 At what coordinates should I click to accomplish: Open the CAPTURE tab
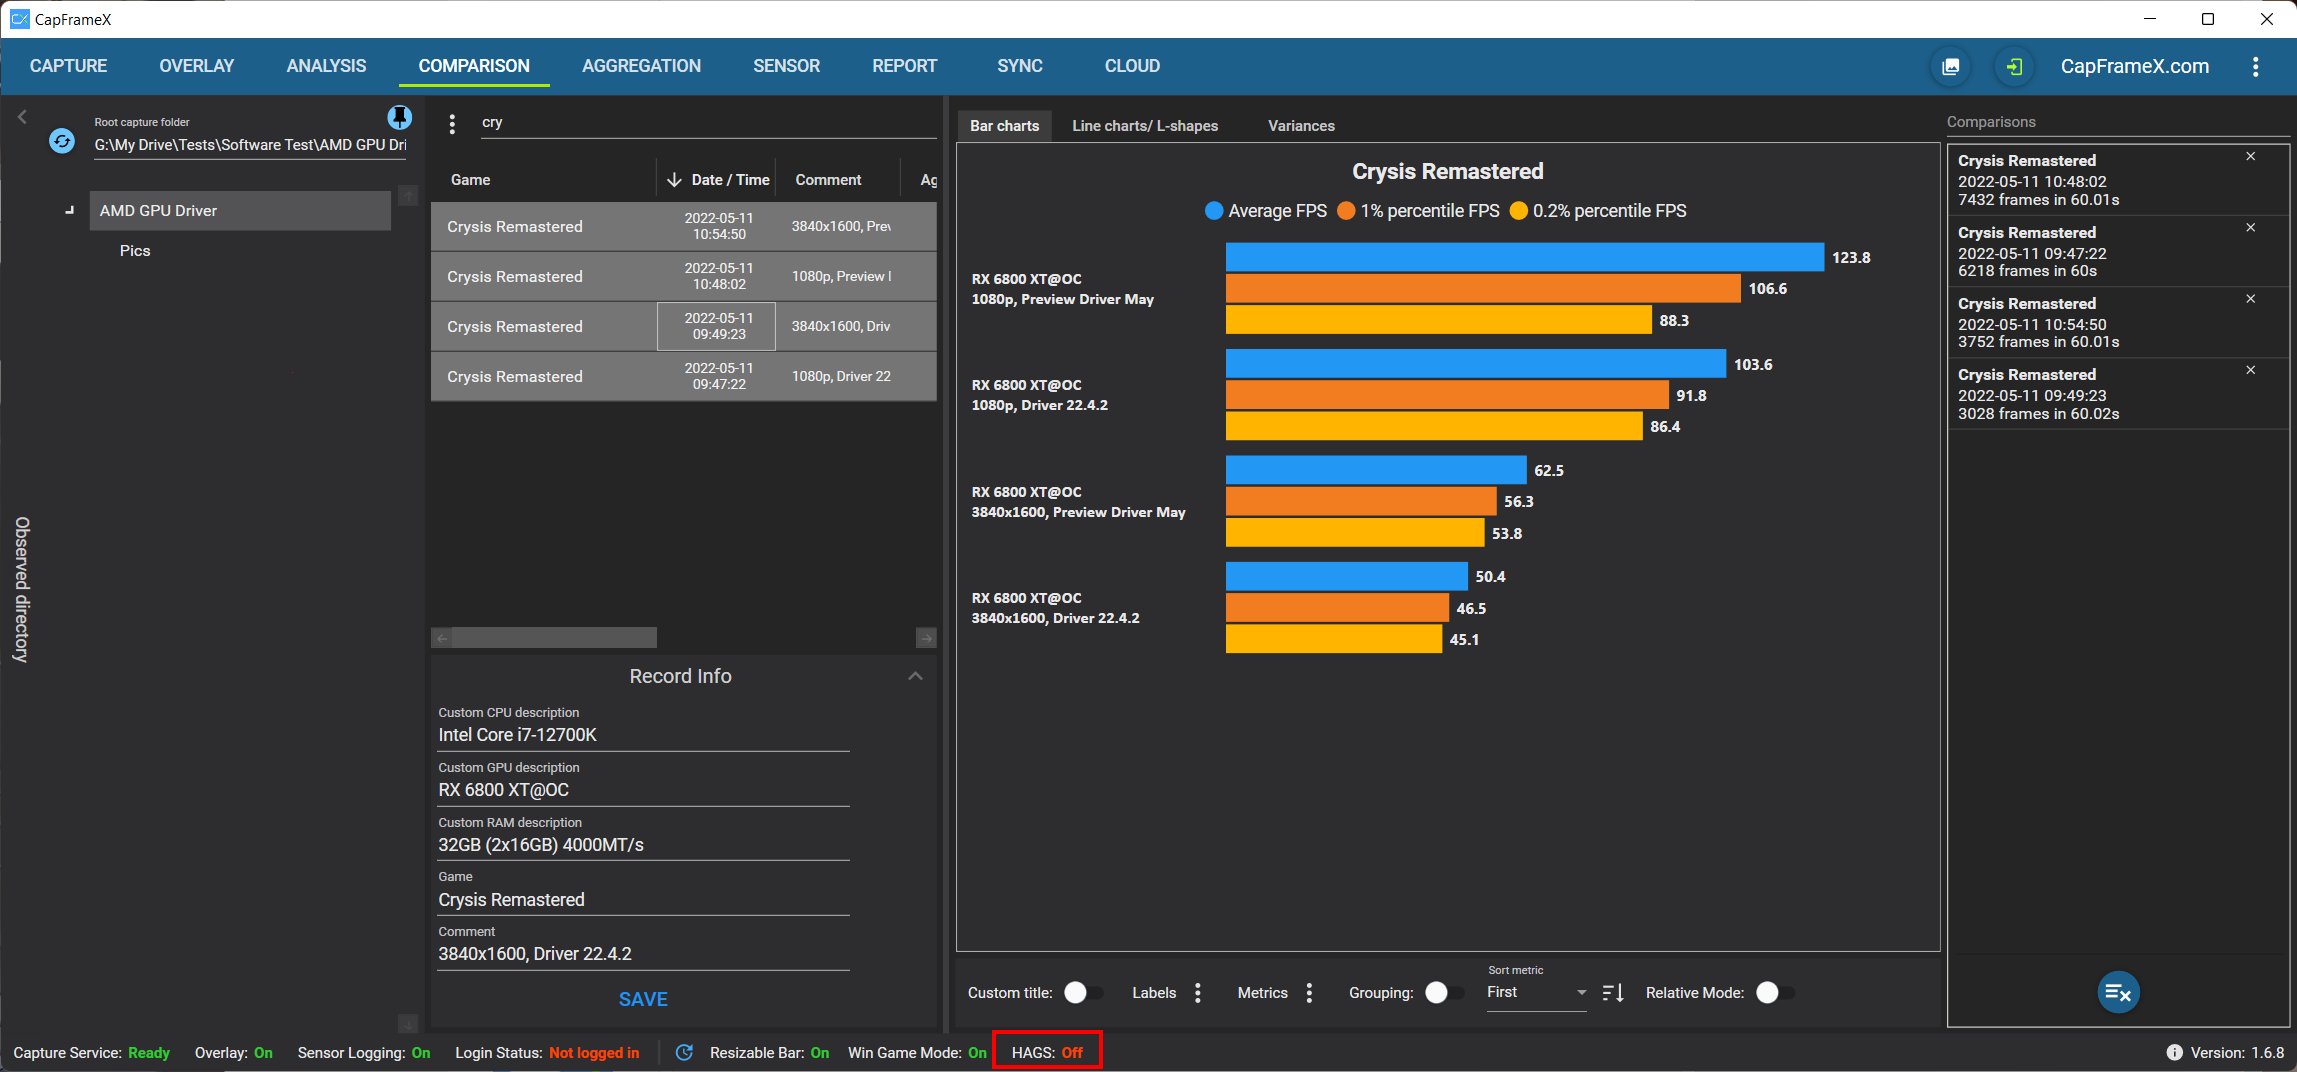point(68,66)
